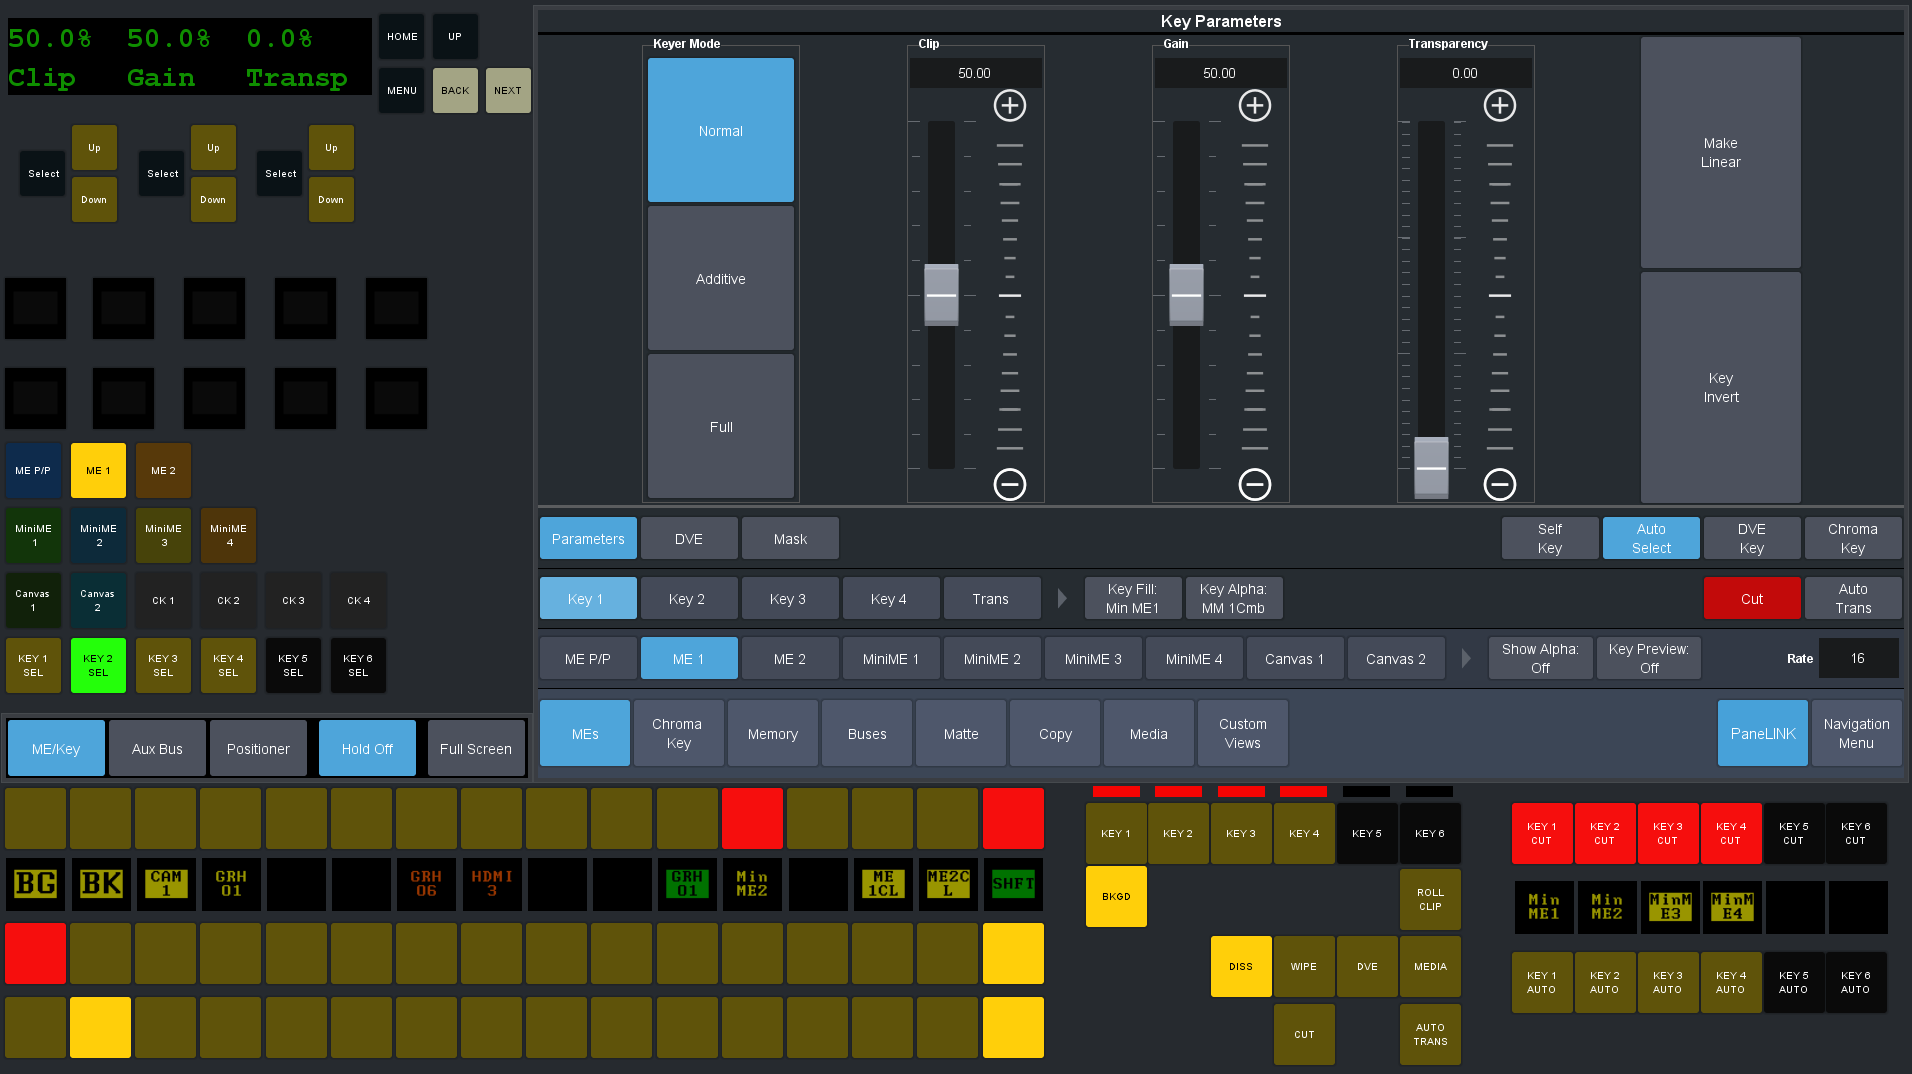Switch to the Positioner tab

point(258,748)
